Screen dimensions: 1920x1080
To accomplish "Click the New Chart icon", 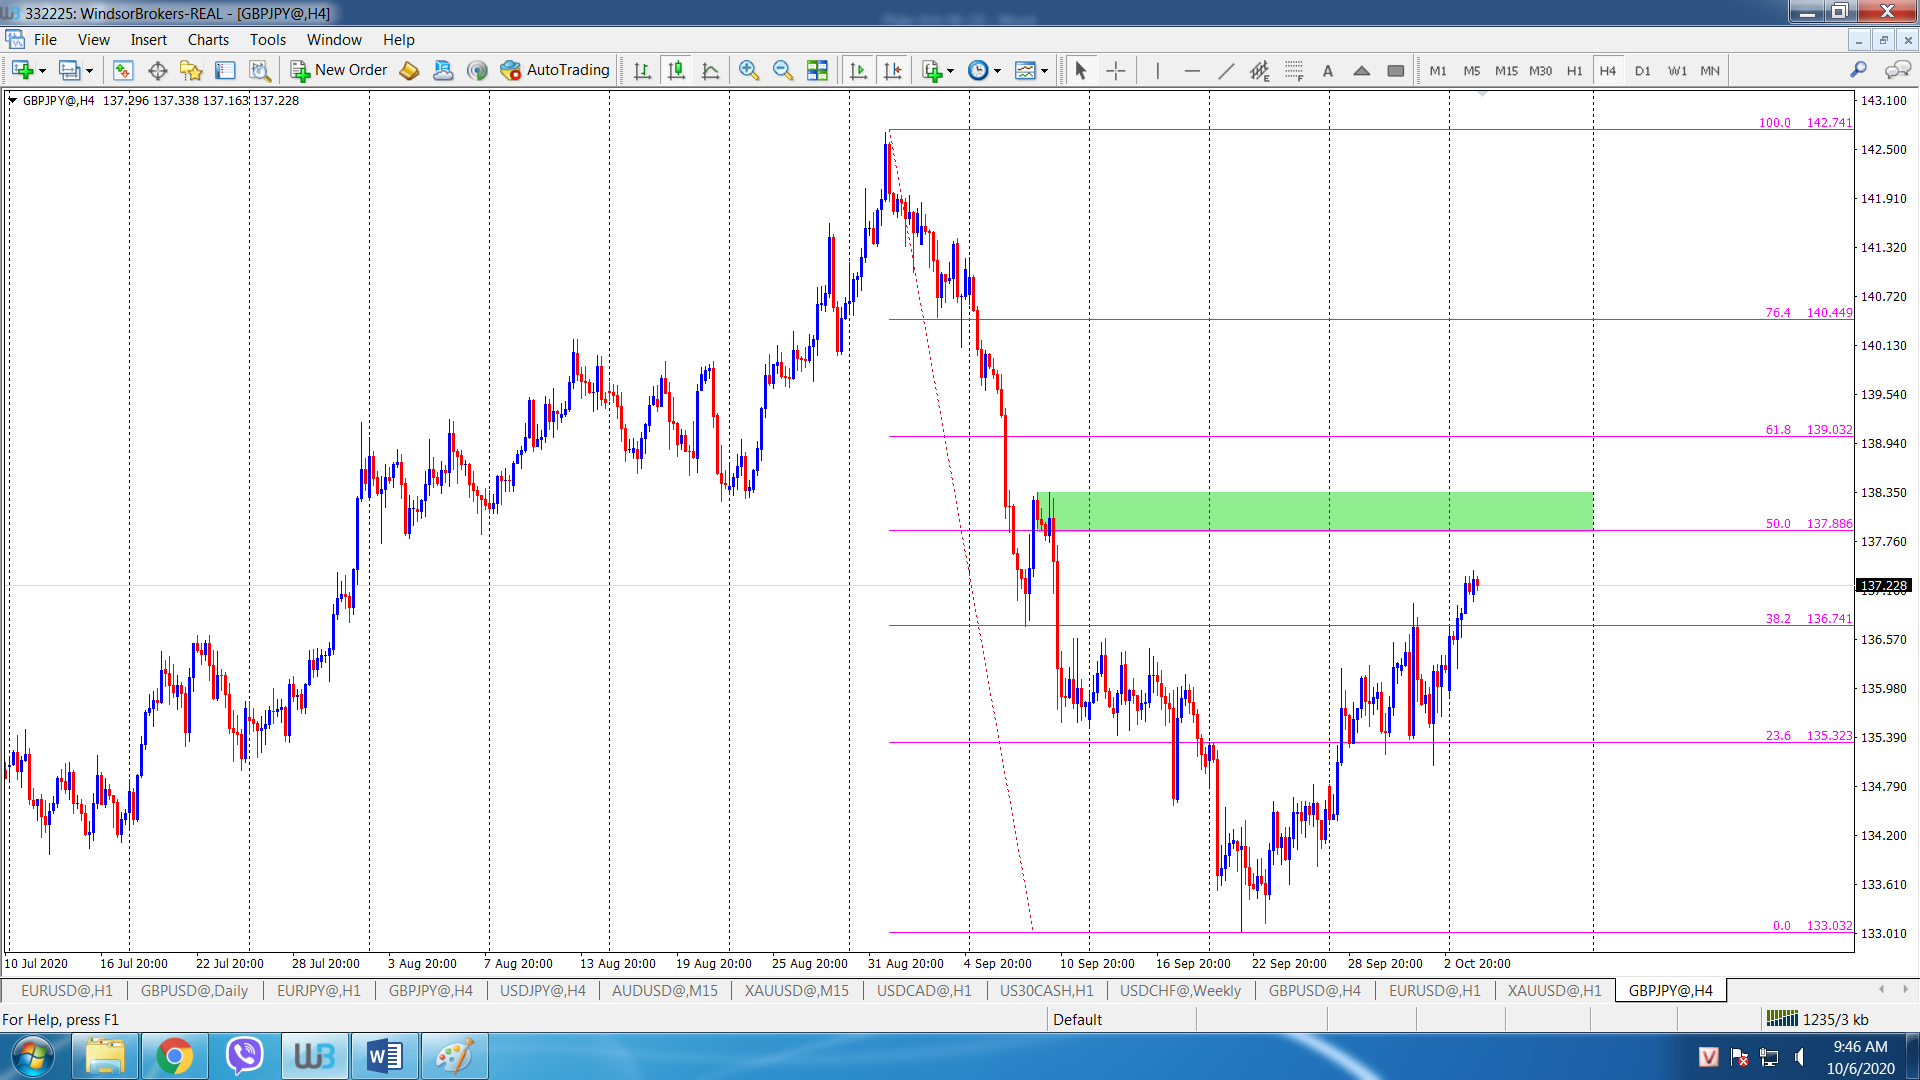I will tap(22, 70).
